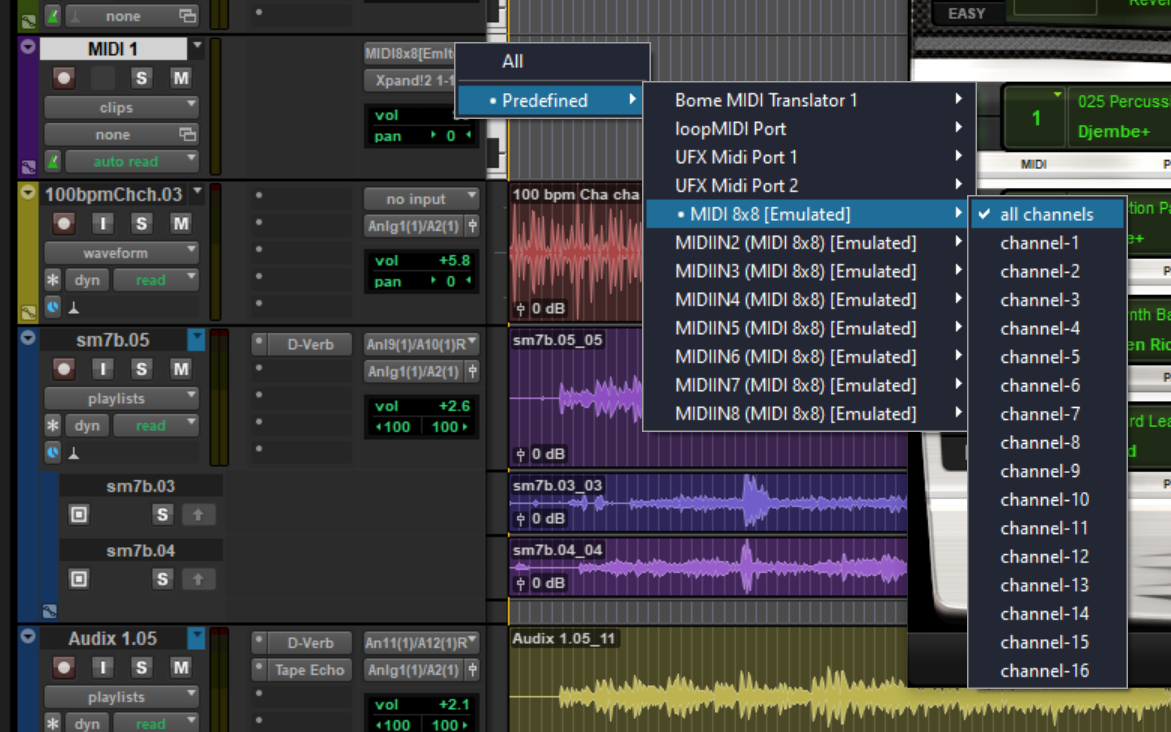The height and width of the screenshot is (732, 1171).
Task: Promote the sm7b.03 playlist with the up arrow
Action: pos(198,515)
